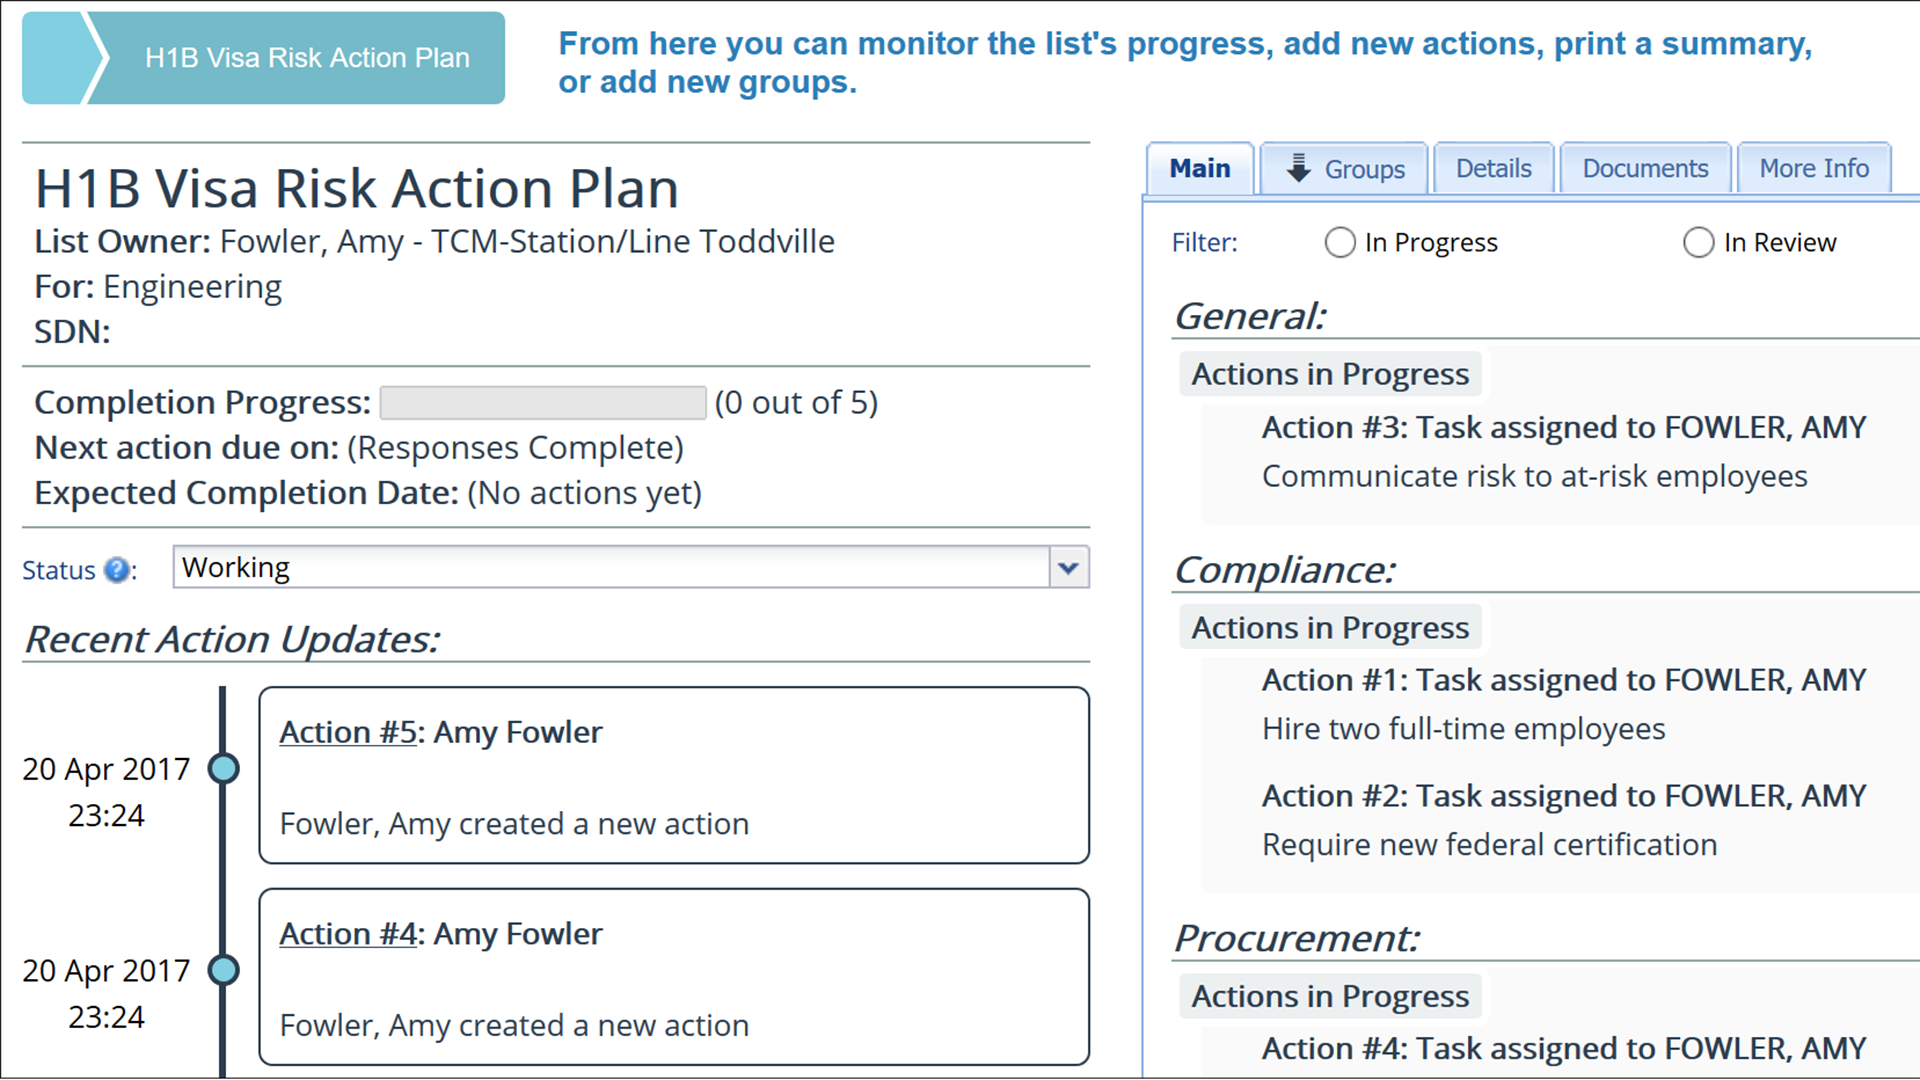Image resolution: width=1920 pixels, height=1080 pixels.
Task: Select the In Progress filter
Action: click(1340, 242)
